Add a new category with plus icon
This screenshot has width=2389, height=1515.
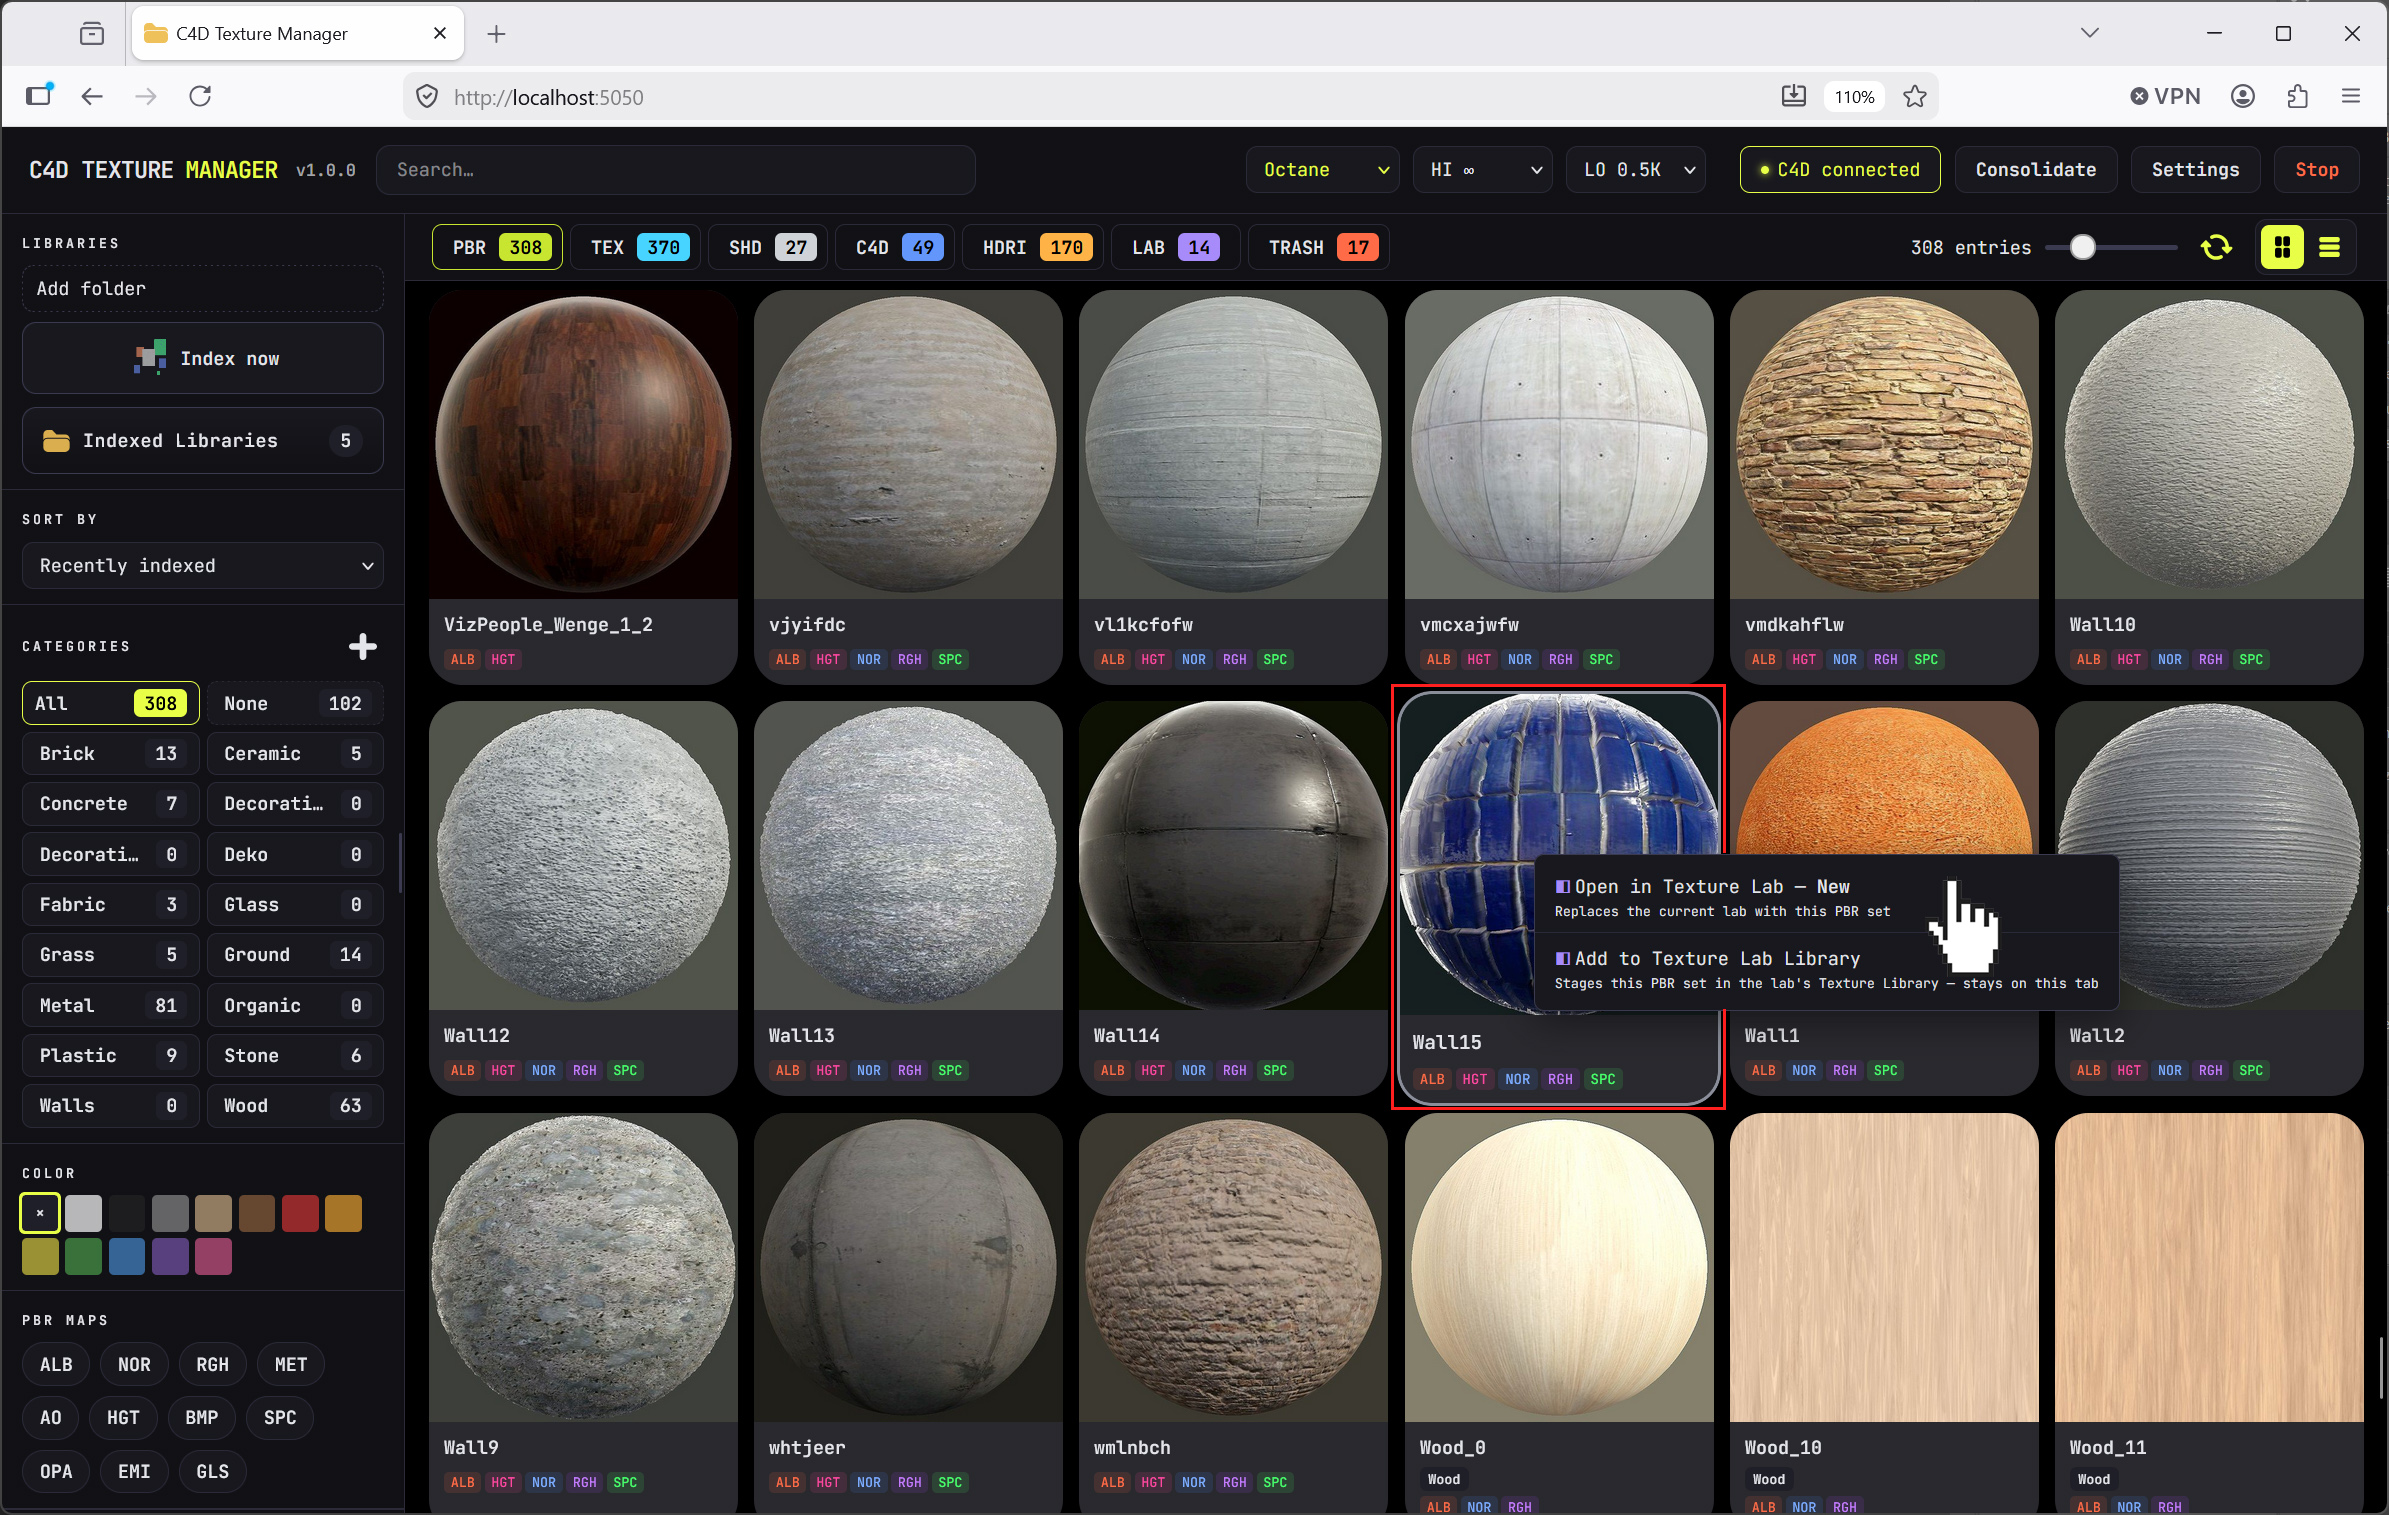click(362, 646)
